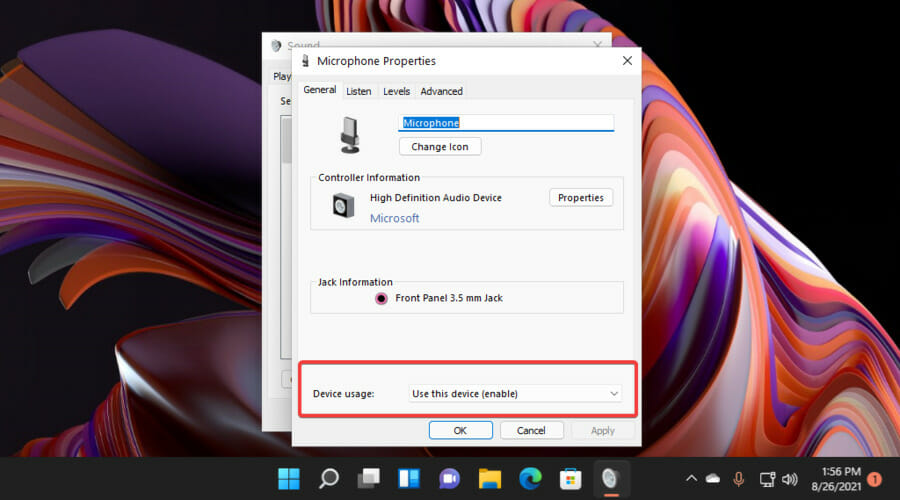Launch Microsoft Edge from the taskbar
The width and height of the screenshot is (900, 500).
pos(529,478)
